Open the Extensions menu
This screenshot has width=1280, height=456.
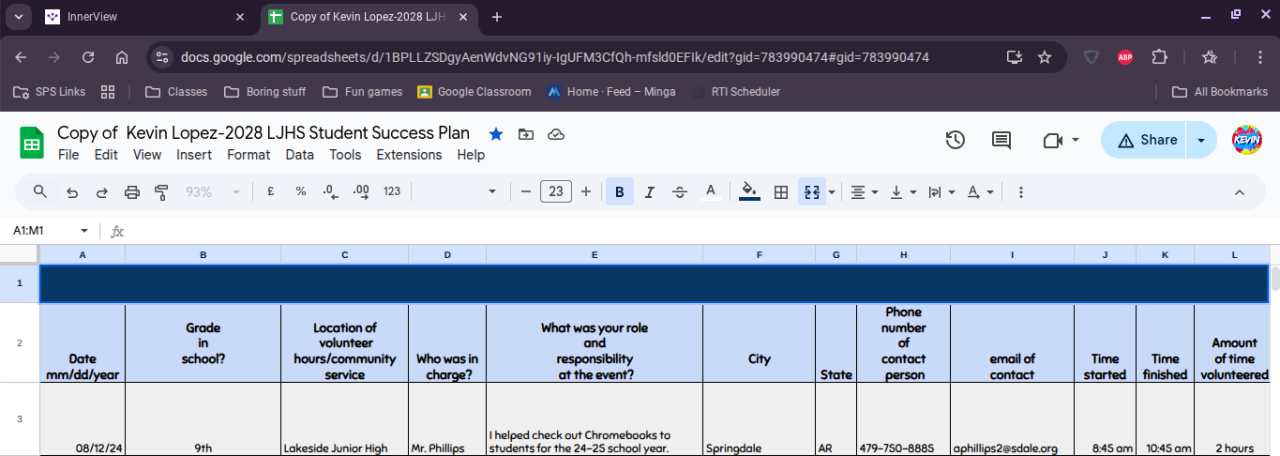(x=409, y=155)
